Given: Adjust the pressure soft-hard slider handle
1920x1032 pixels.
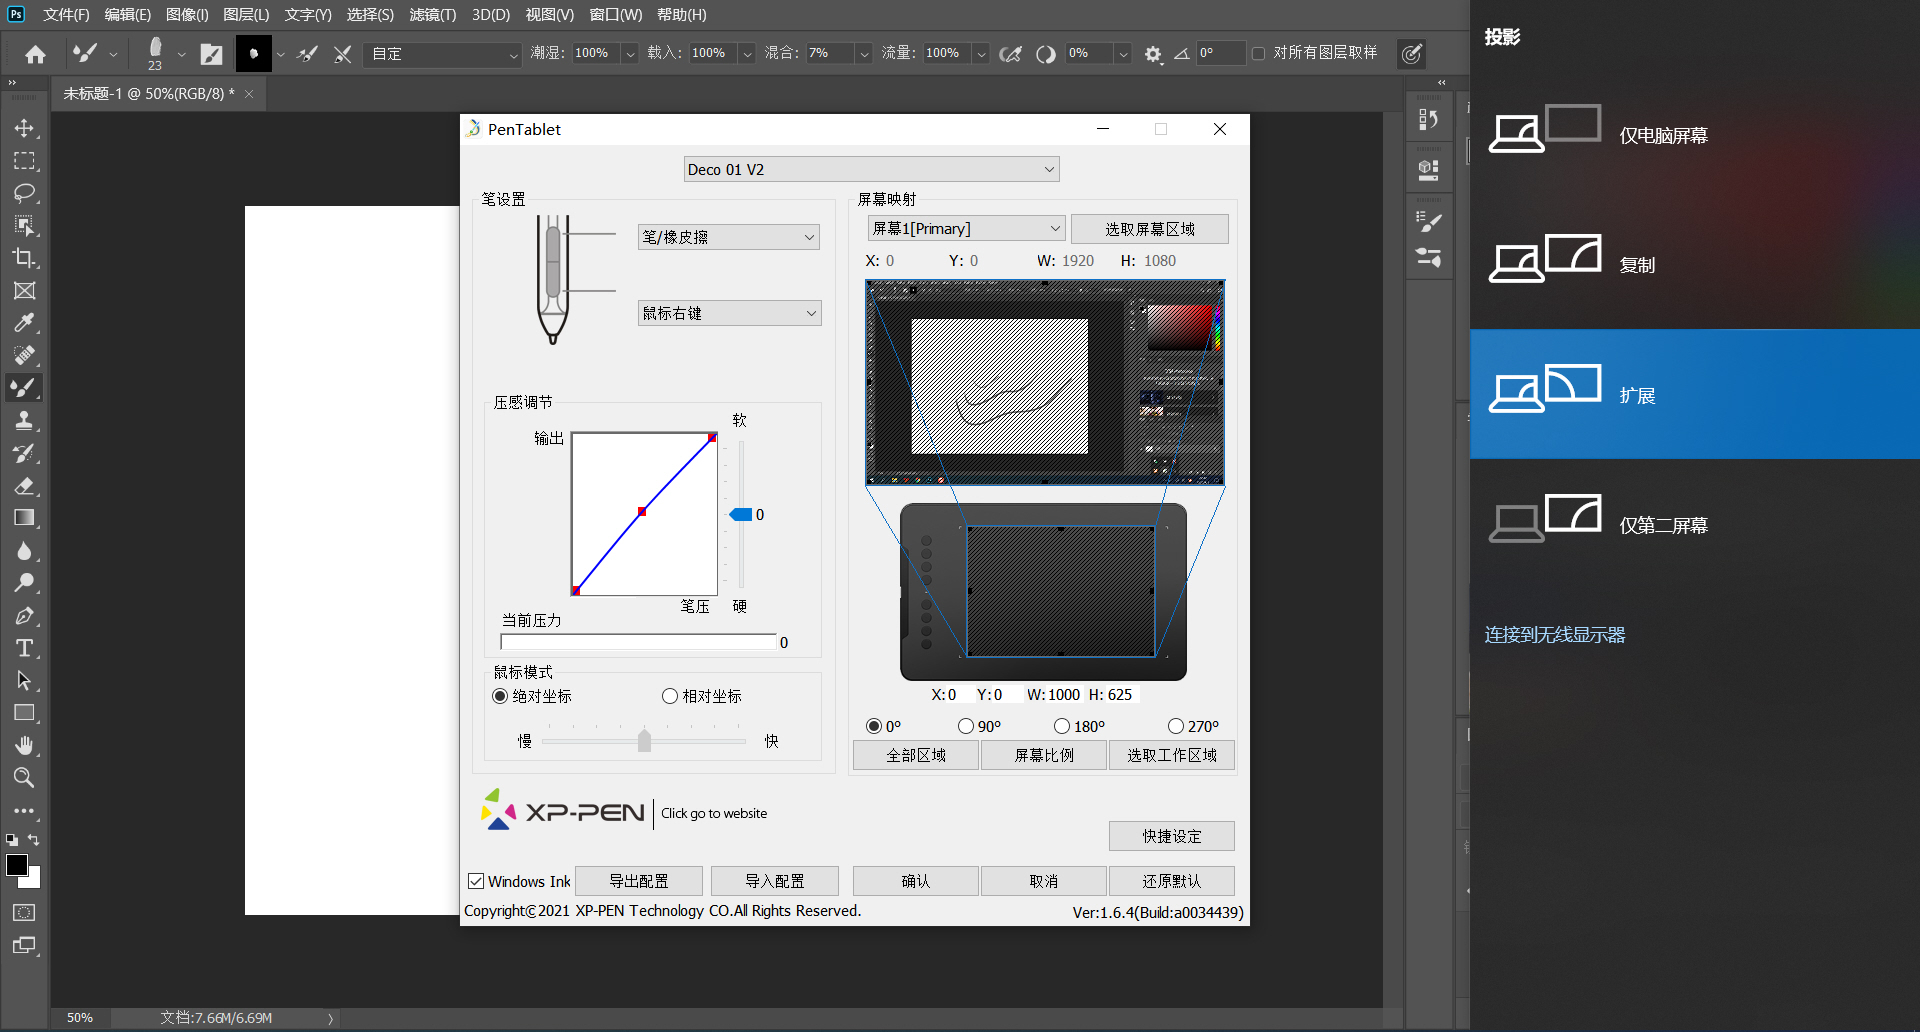Looking at the screenshot, I should click(x=741, y=515).
